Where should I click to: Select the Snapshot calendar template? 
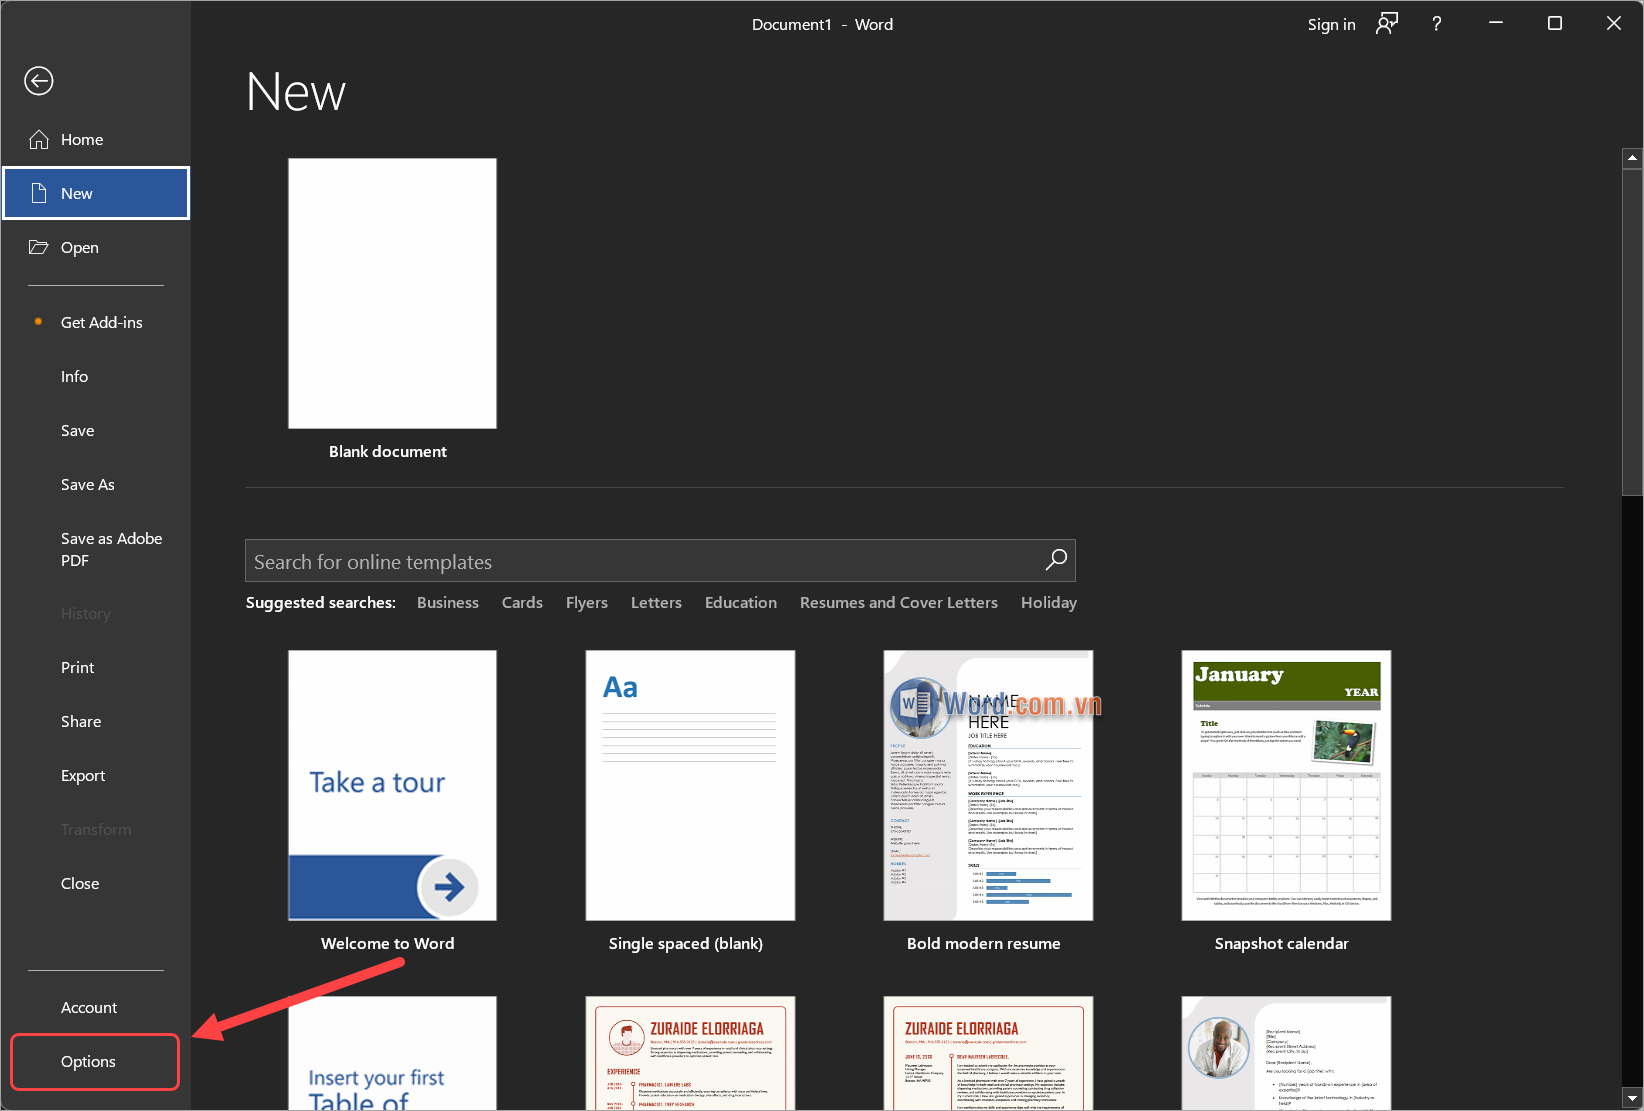1286,786
